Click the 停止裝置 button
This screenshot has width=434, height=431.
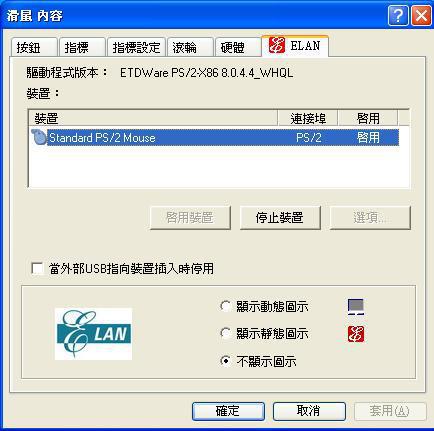[x=280, y=218]
